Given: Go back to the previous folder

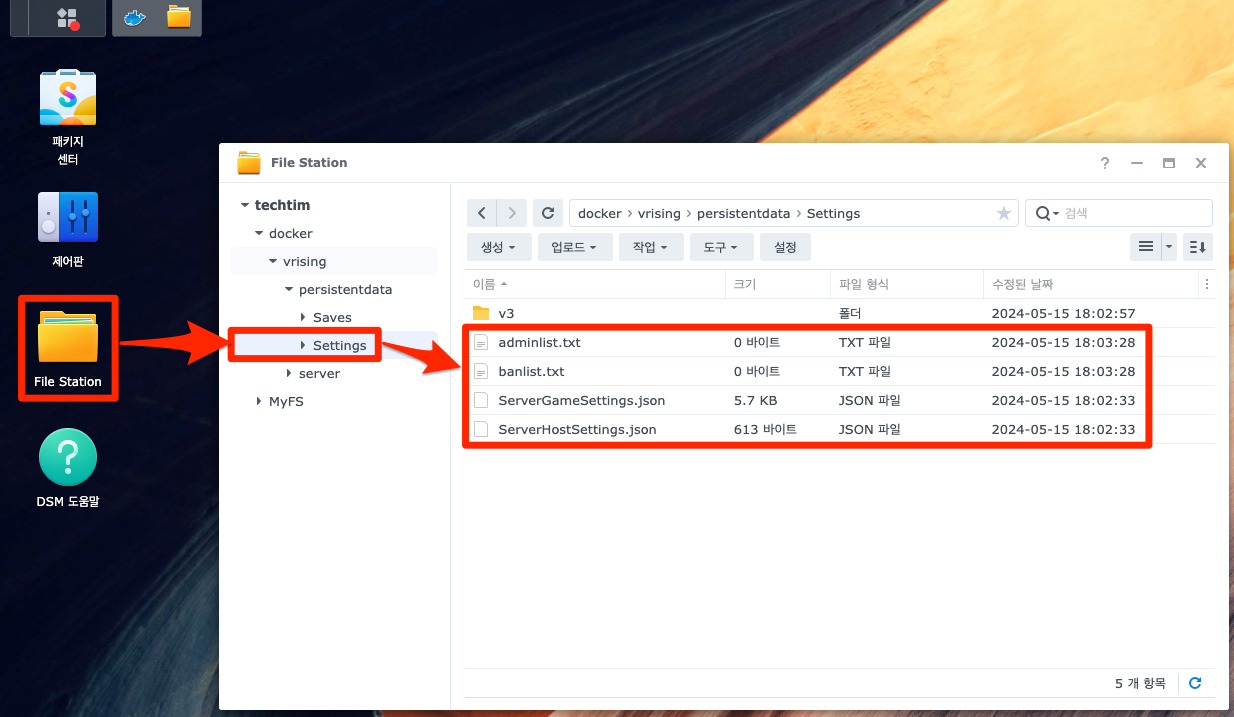Looking at the screenshot, I should tap(482, 213).
